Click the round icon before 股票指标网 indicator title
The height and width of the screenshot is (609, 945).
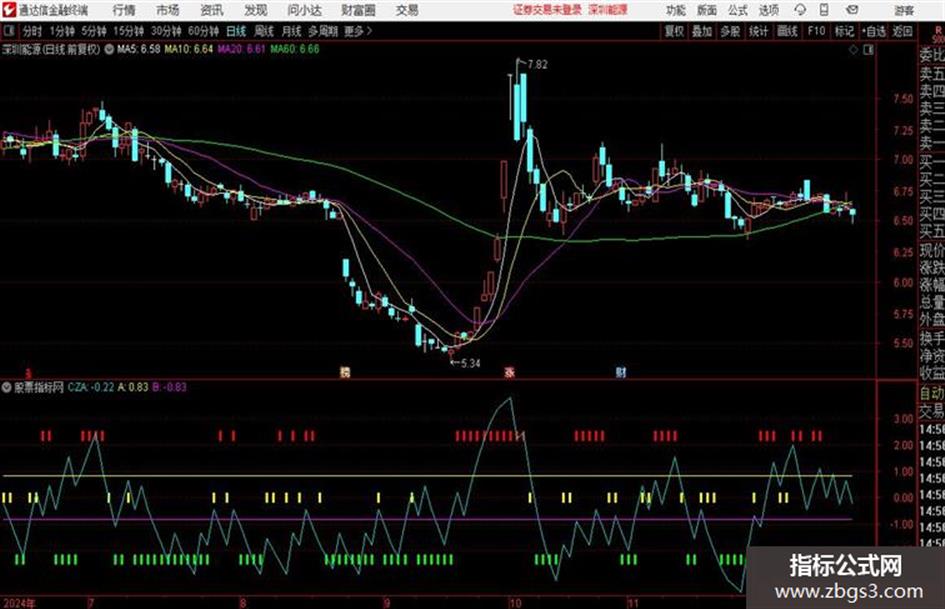click(7, 387)
